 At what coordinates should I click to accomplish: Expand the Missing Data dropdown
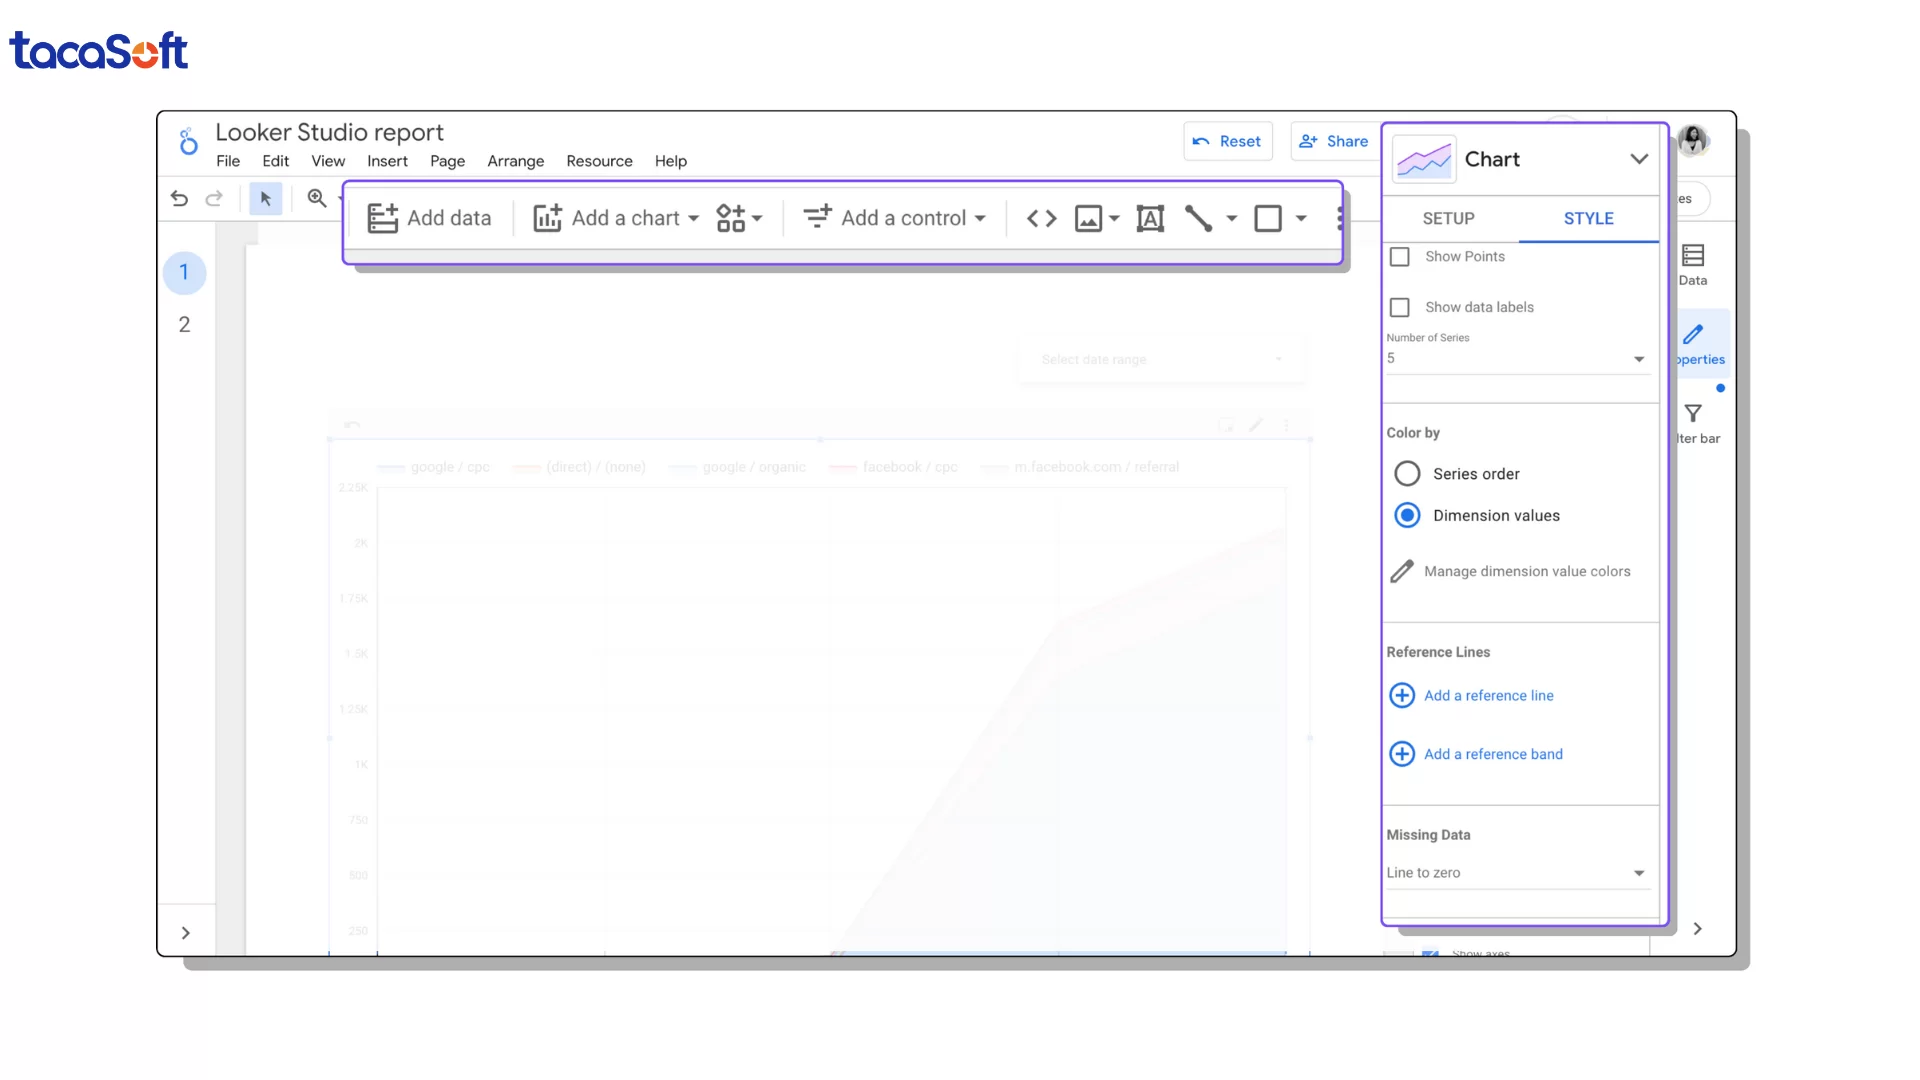click(x=1638, y=872)
